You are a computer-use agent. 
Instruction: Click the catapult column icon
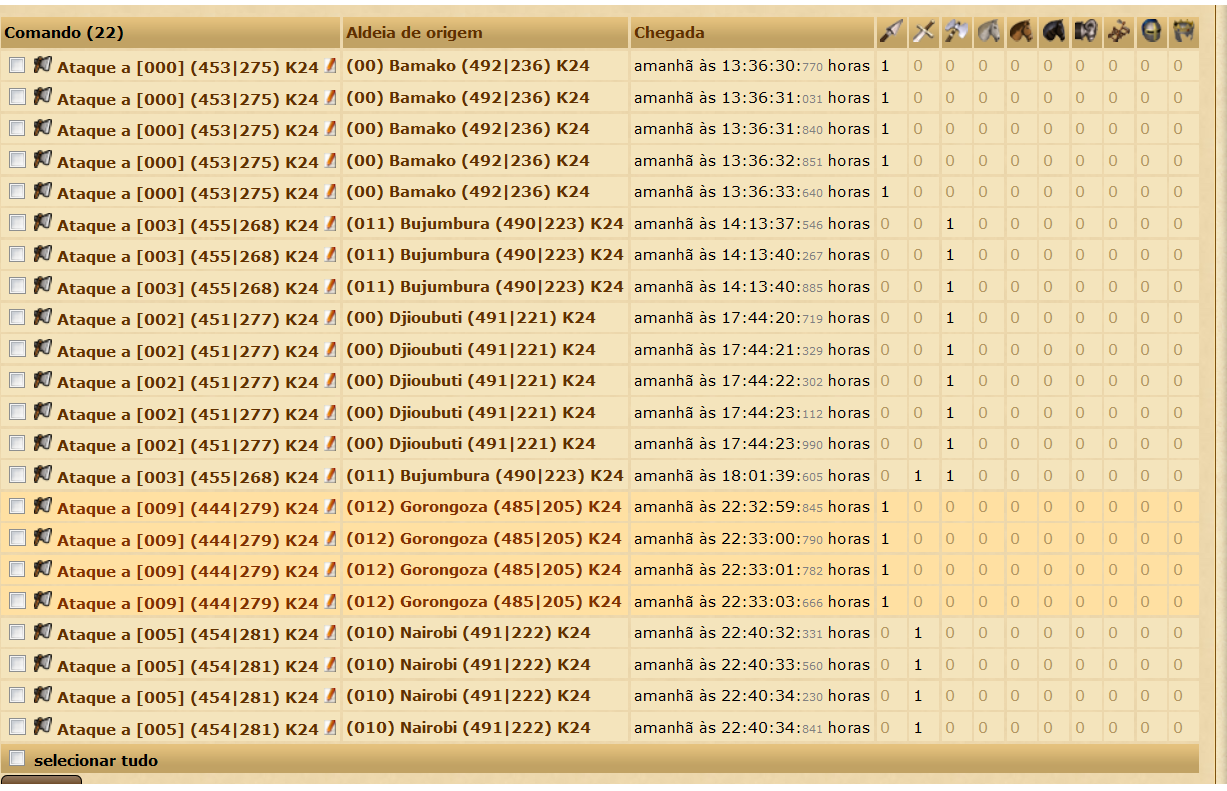click(x=1119, y=32)
